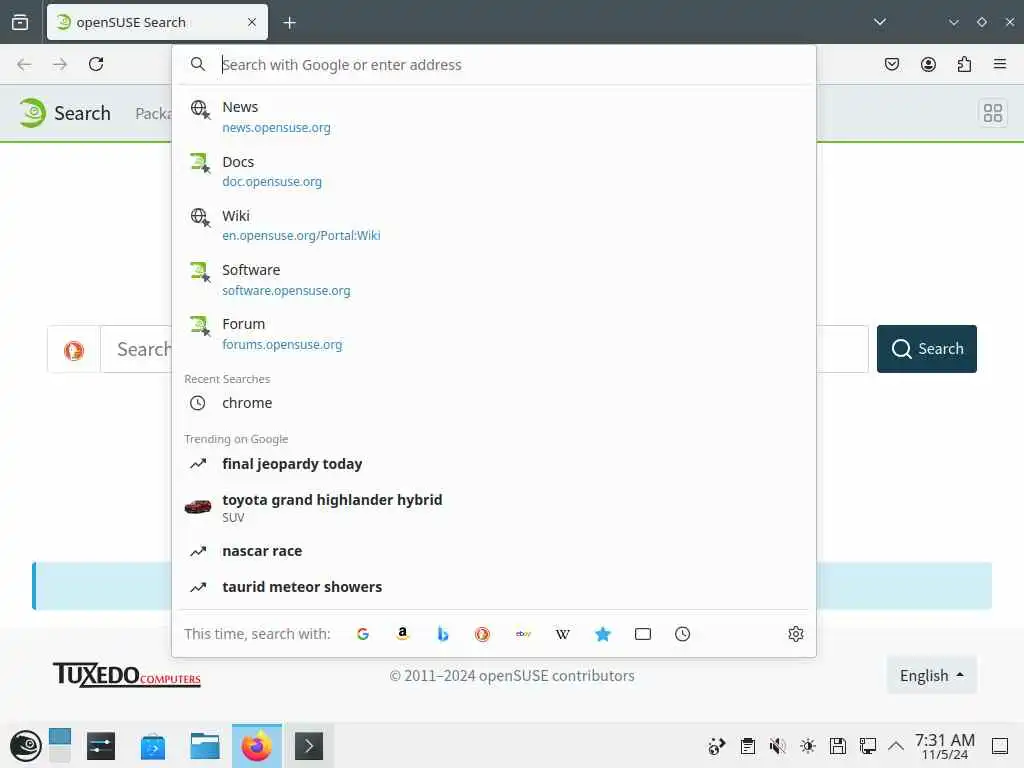Open the English language dropdown
Screen dimensions: 1024x768
click(x=931, y=675)
